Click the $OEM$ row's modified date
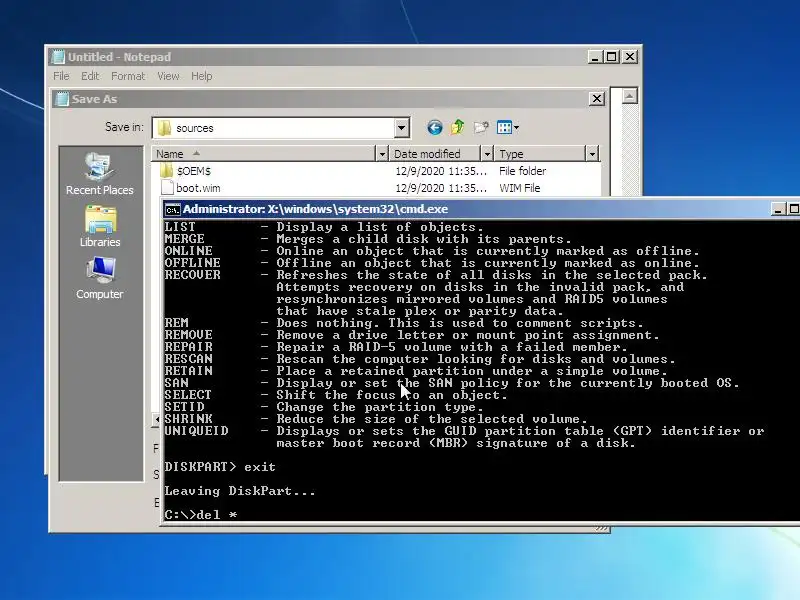This screenshot has width=800, height=600. (441, 171)
